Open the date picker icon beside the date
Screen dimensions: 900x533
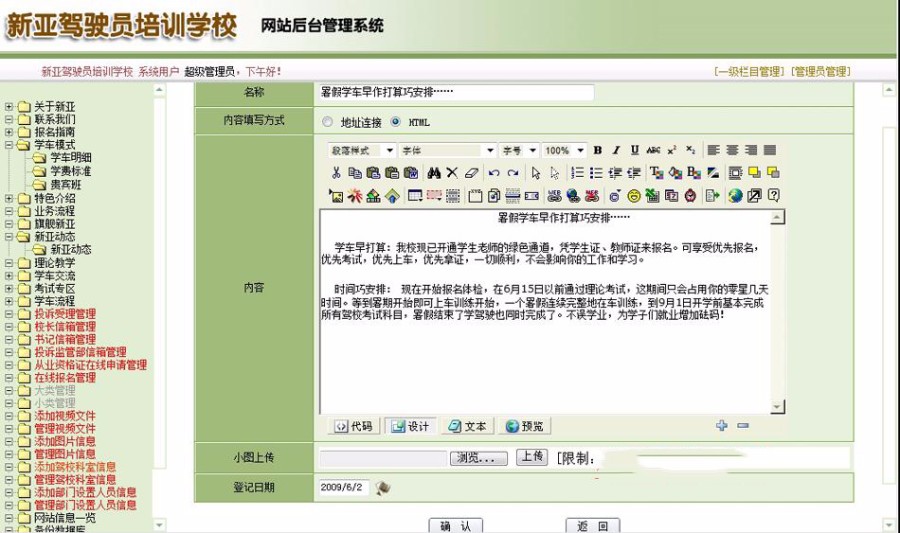(x=383, y=488)
